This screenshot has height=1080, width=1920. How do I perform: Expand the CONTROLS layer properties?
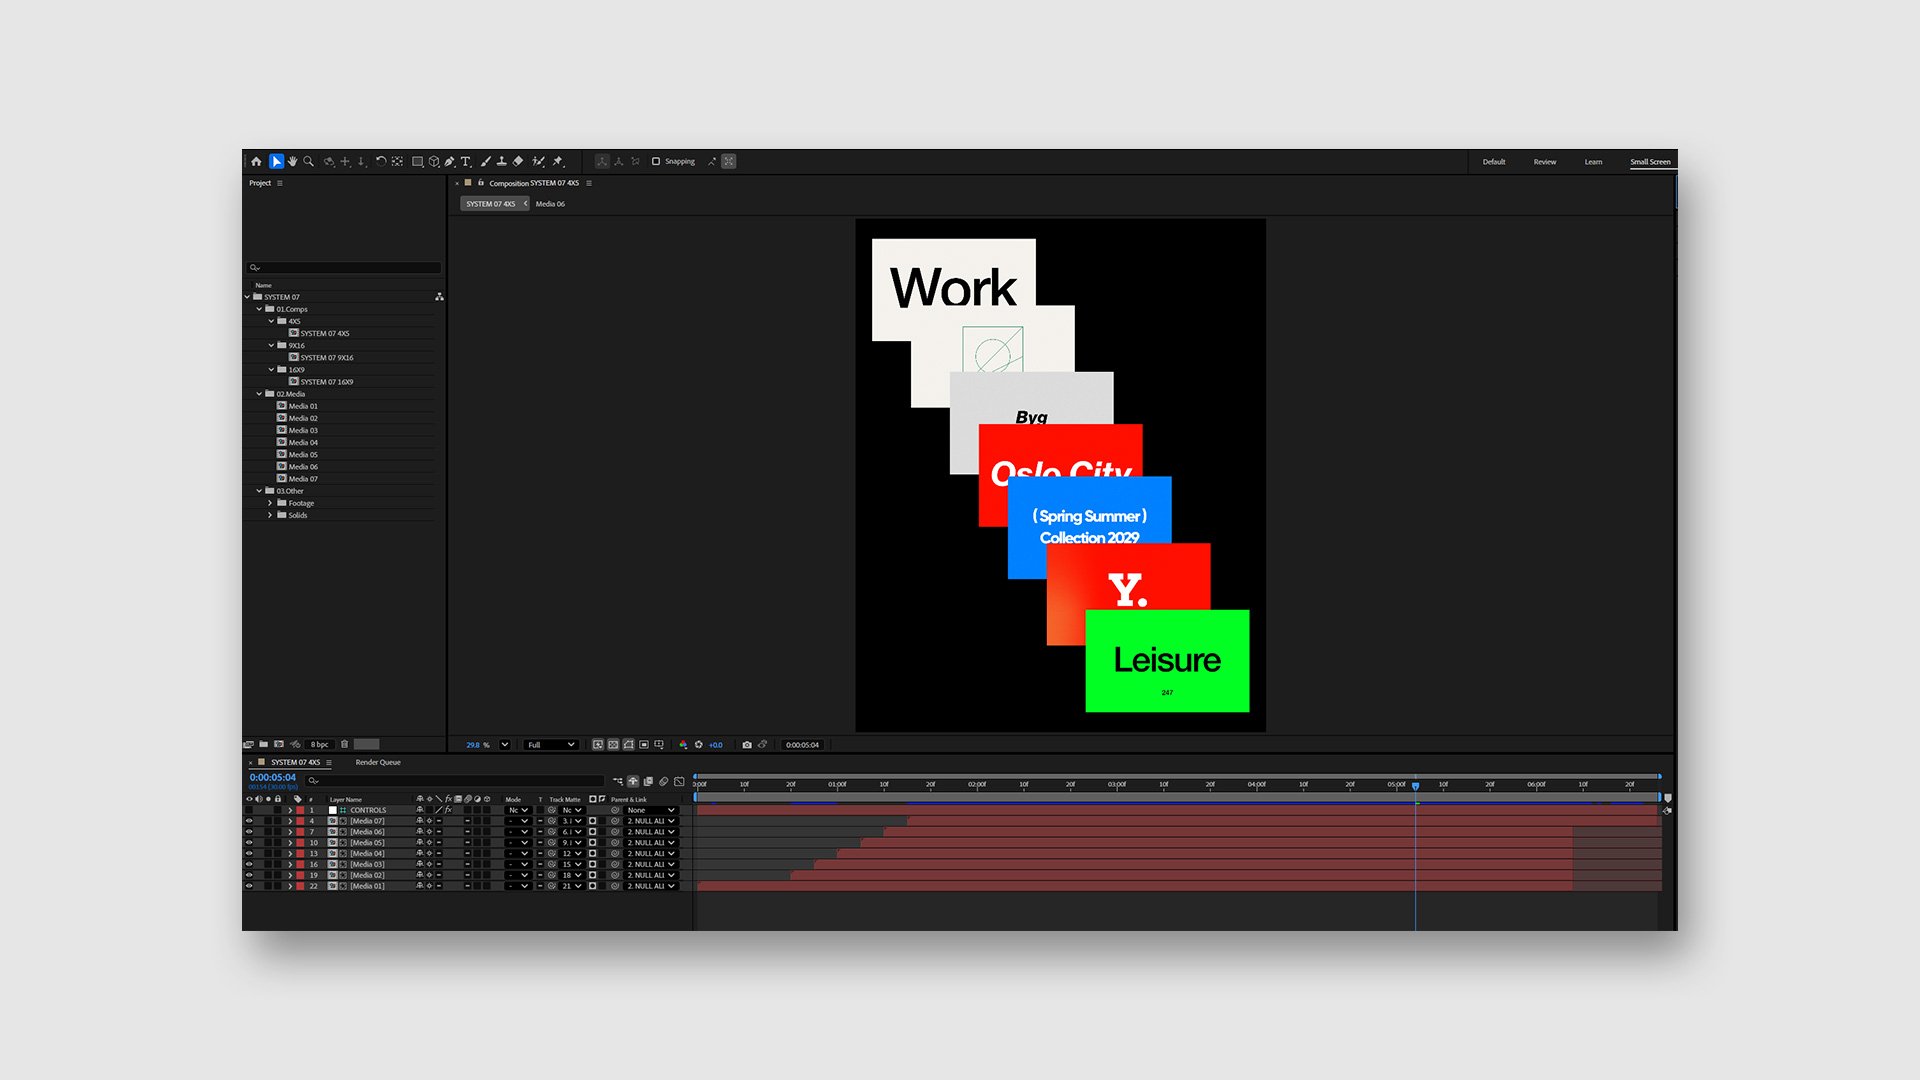click(x=290, y=810)
